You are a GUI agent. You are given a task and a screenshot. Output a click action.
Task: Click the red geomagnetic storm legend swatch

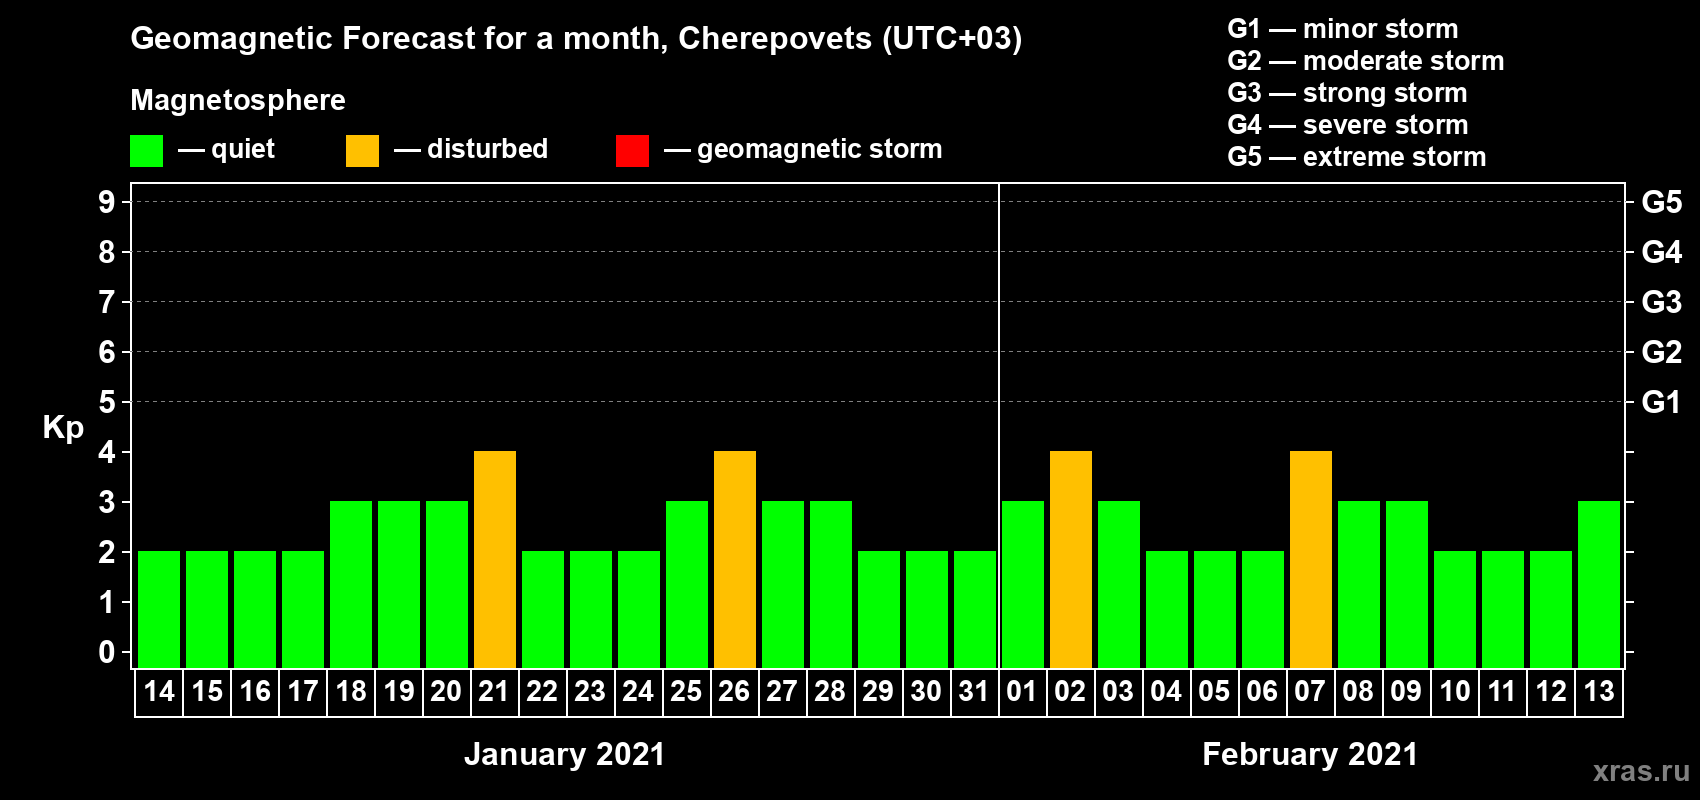pos(632,151)
